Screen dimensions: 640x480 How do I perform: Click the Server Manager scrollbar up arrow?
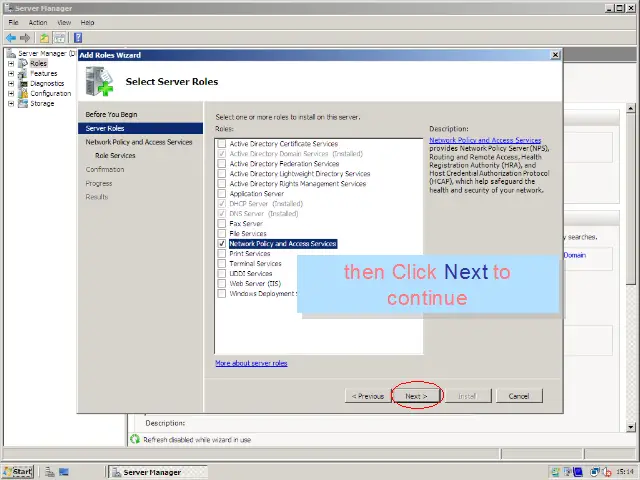631,108
